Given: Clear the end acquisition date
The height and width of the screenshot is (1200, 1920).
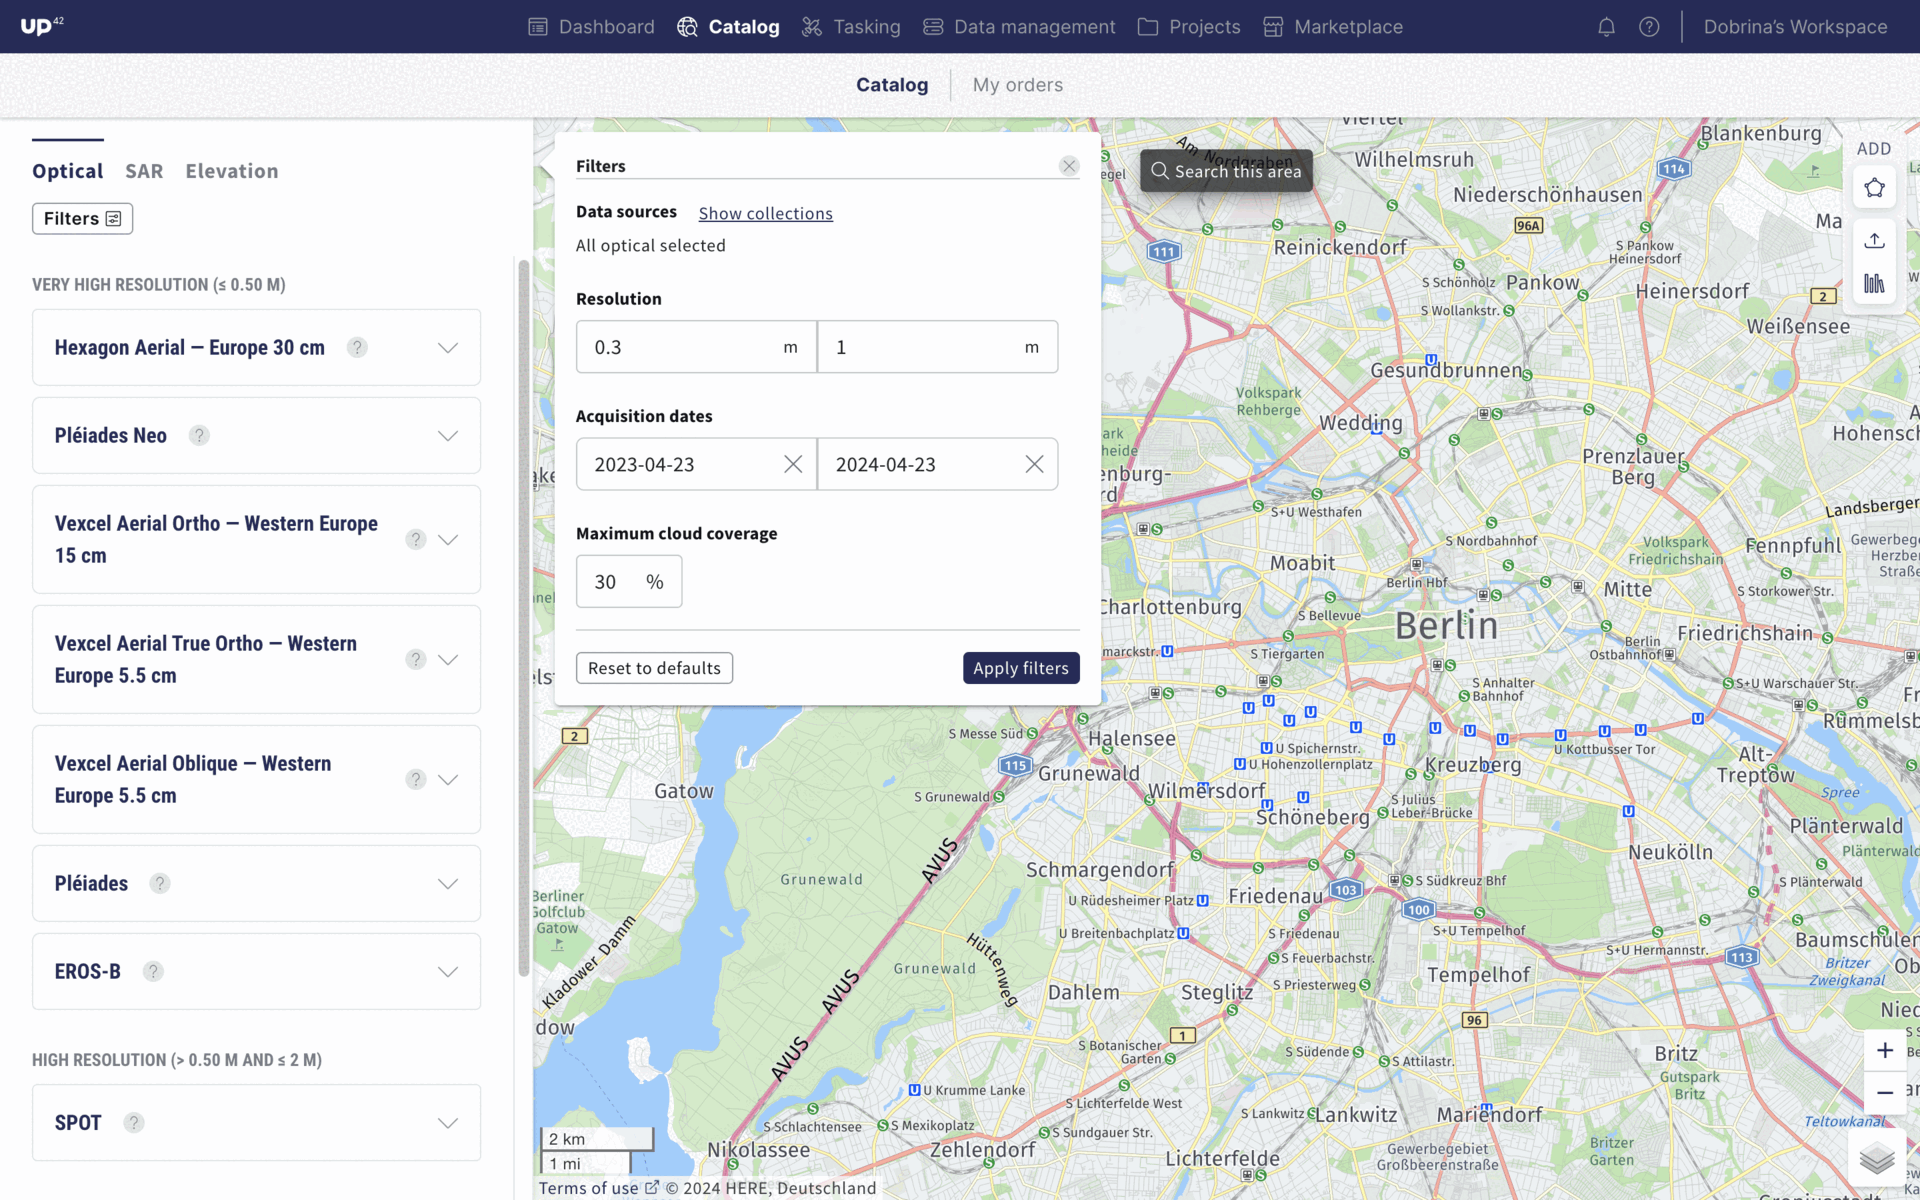Looking at the screenshot, I should (1034, 464).
